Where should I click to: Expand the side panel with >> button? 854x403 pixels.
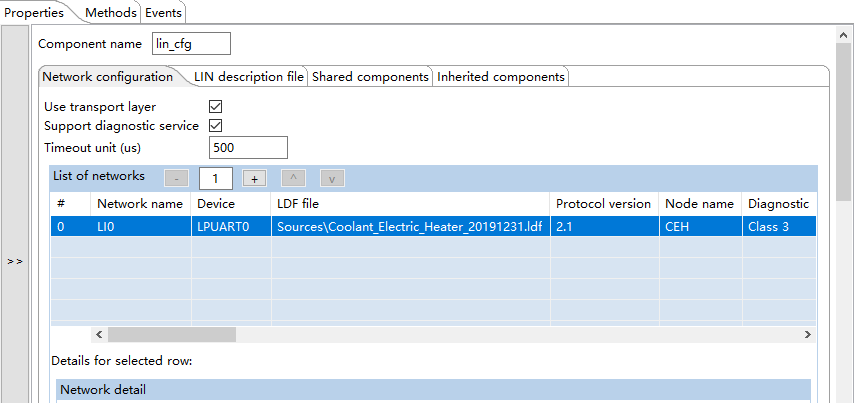[14, 261]
